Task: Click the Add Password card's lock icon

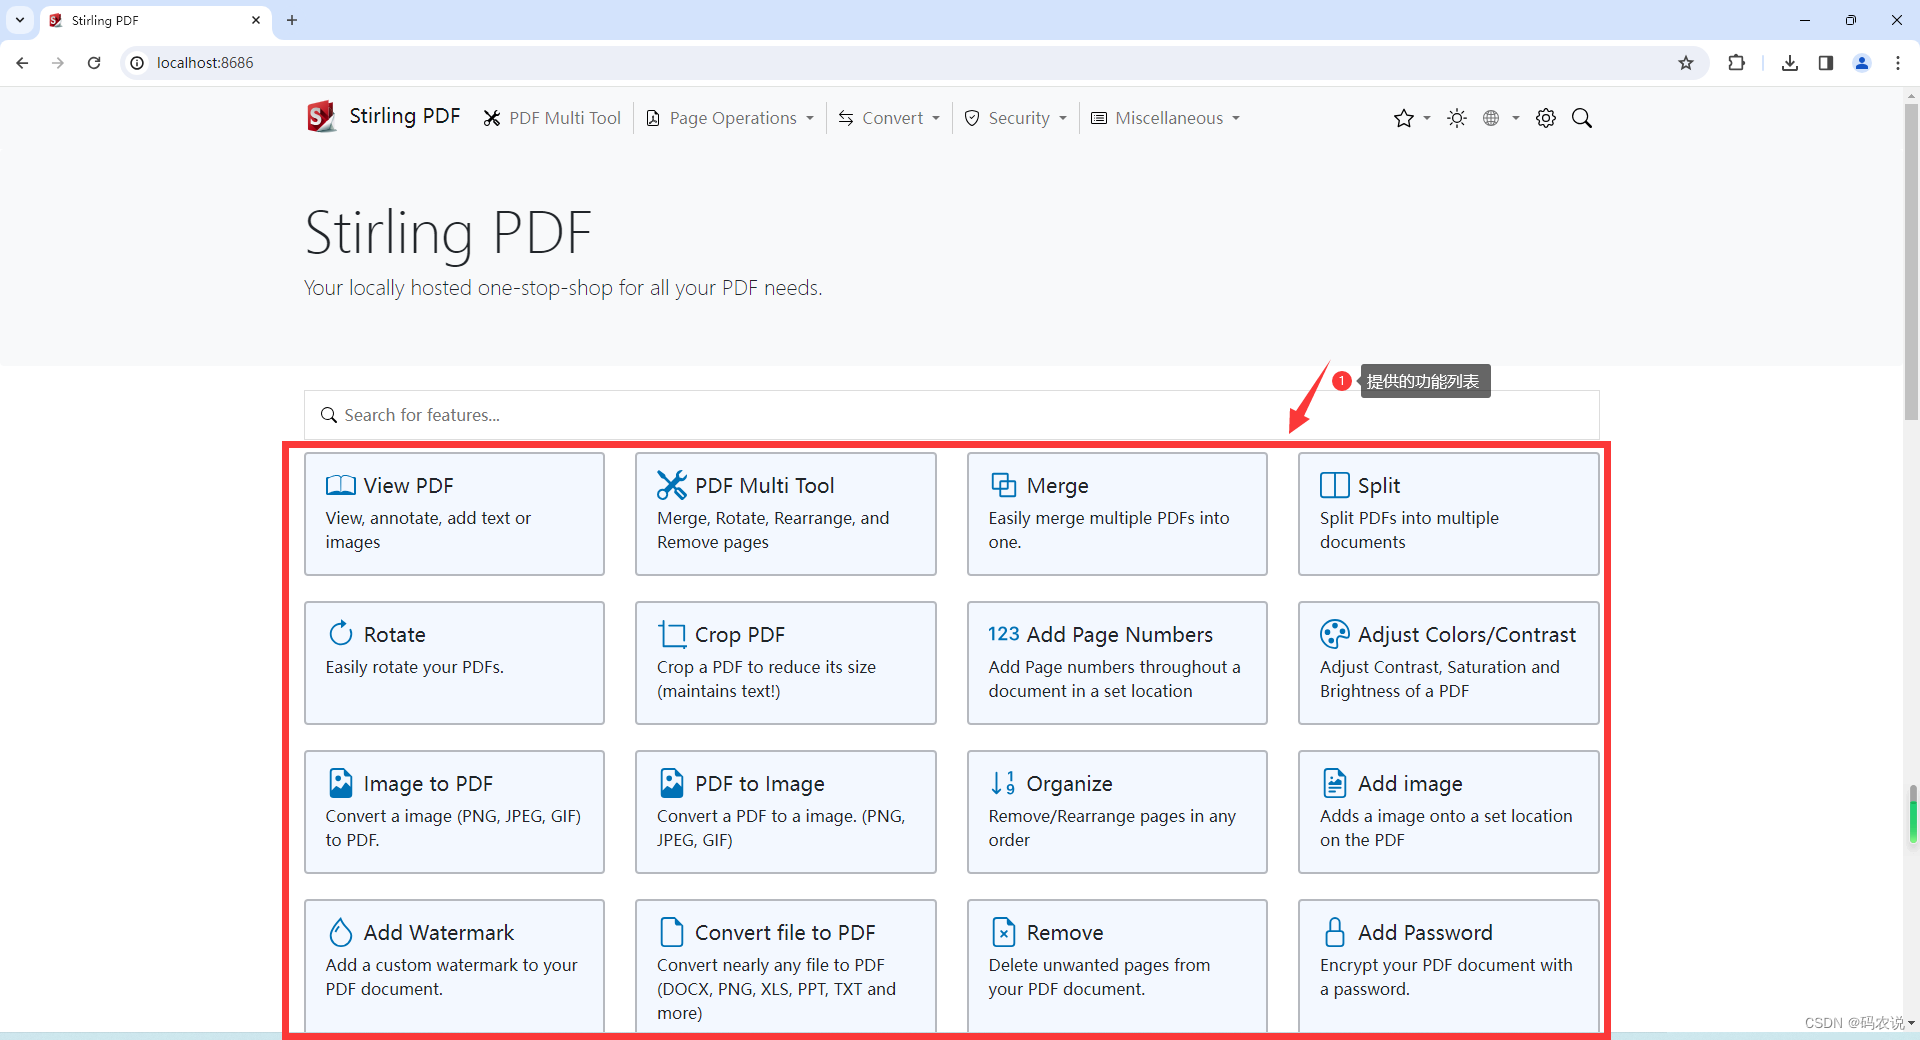Action: pos(1335,932)
